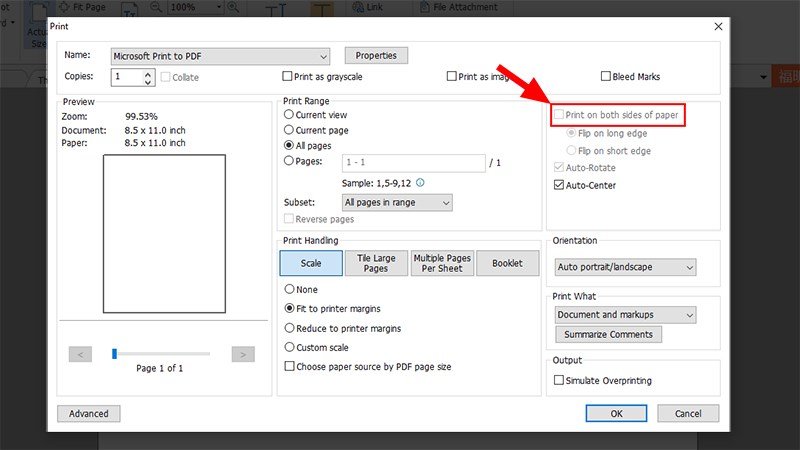Open the Orientation dropdown list

[625, 267]
